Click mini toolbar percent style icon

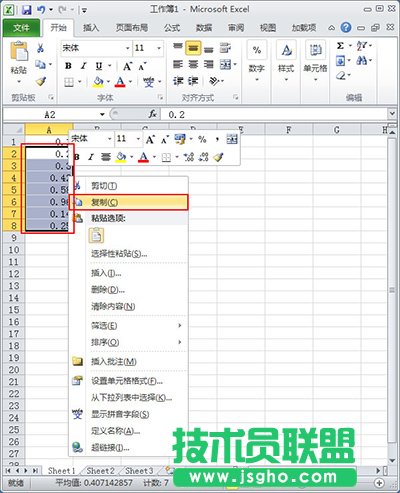click(x=202, y=139)
